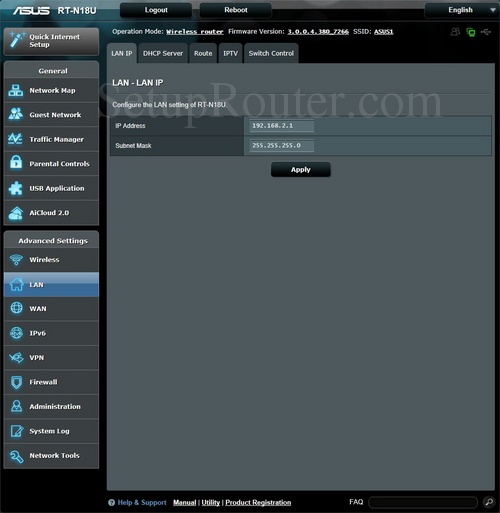500x513 pixels.
Task: Open Traffic Manager menu entry
Action: coord(51,139)
